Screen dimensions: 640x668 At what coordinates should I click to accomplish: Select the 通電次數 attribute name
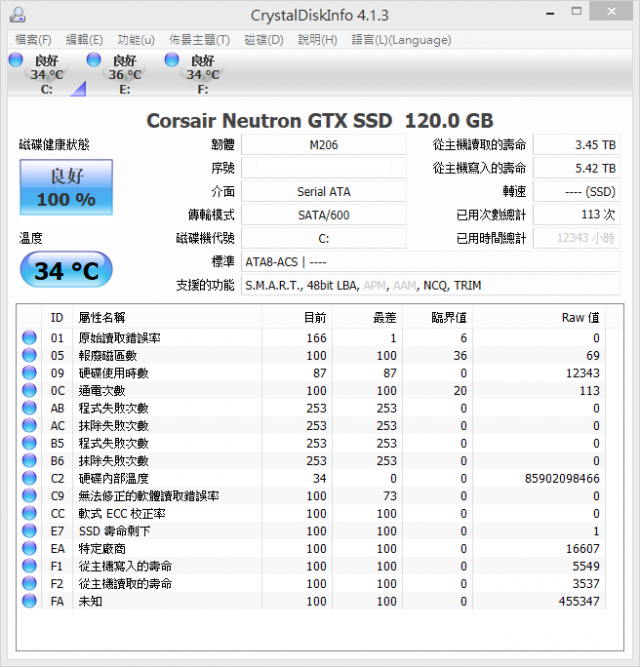102,391
